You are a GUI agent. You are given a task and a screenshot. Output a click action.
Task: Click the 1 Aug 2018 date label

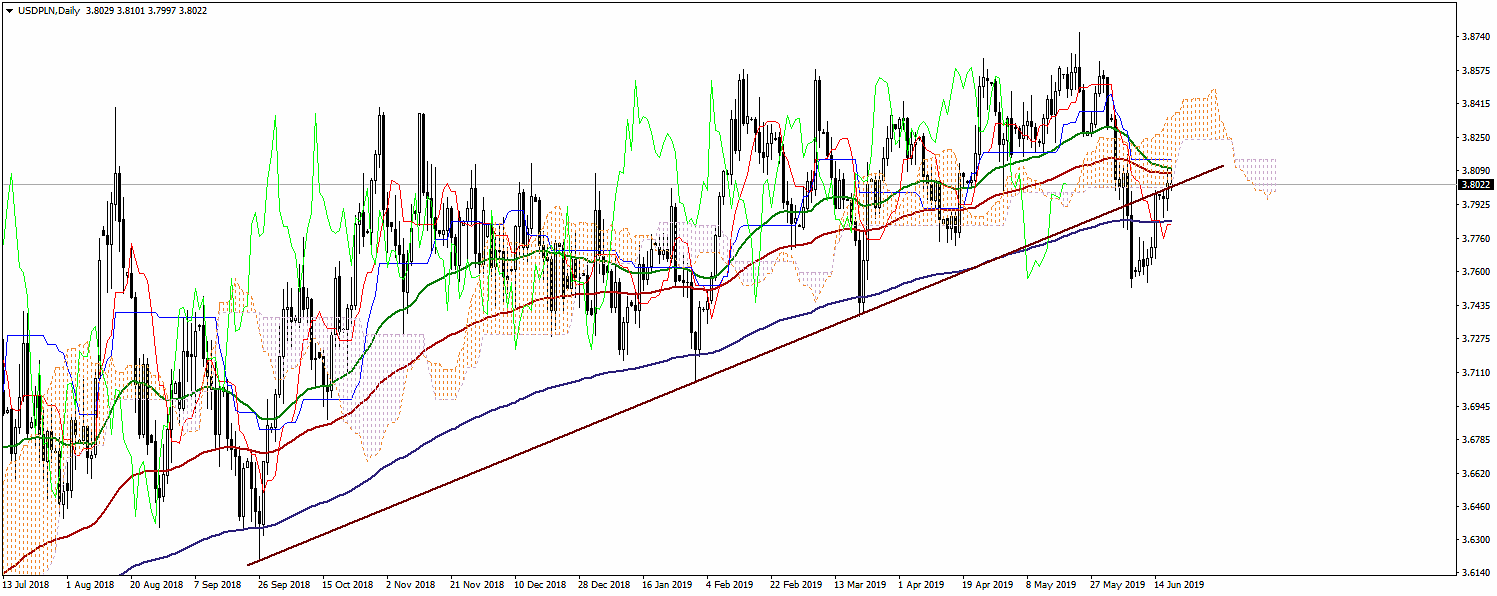[x=89, y=585]
